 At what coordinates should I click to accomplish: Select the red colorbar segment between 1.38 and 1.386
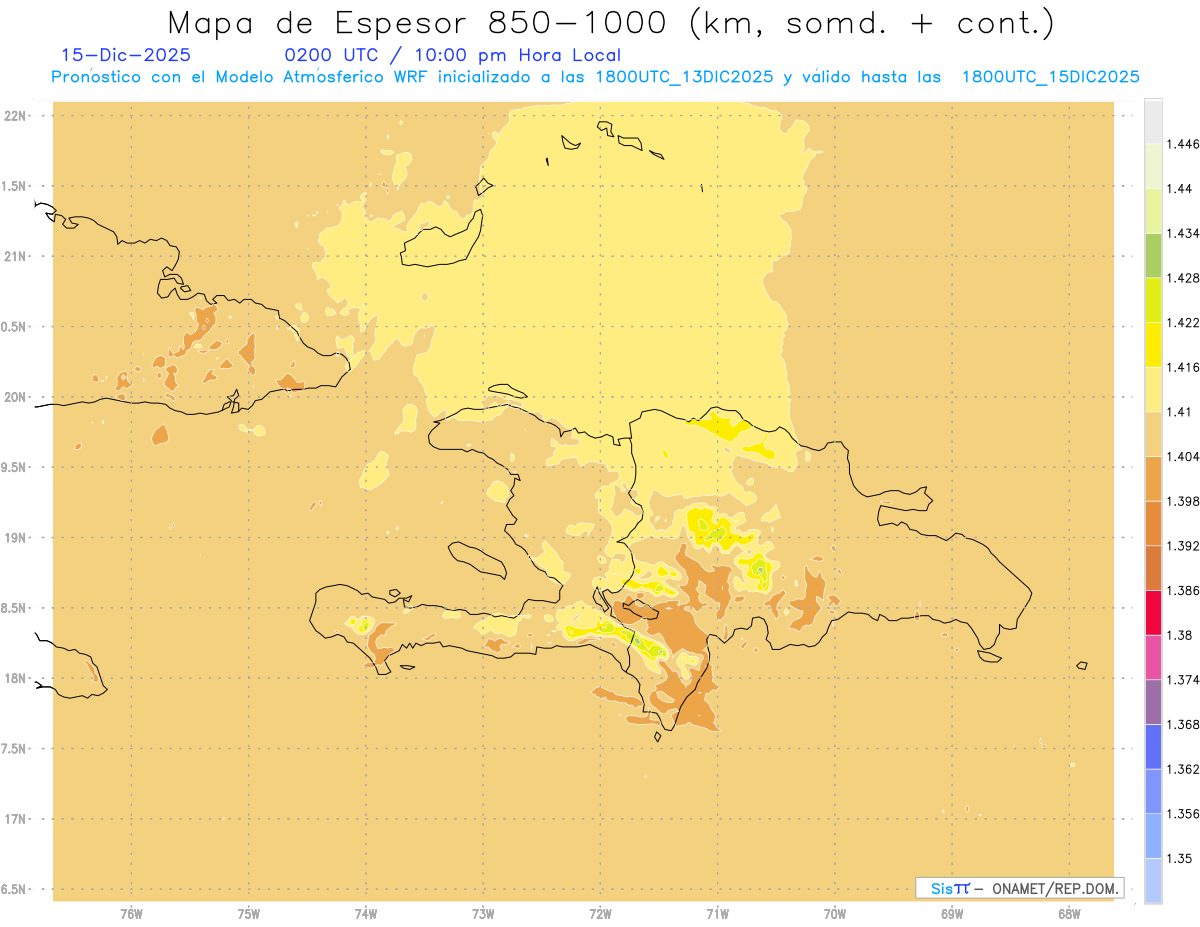[1153, 613]
